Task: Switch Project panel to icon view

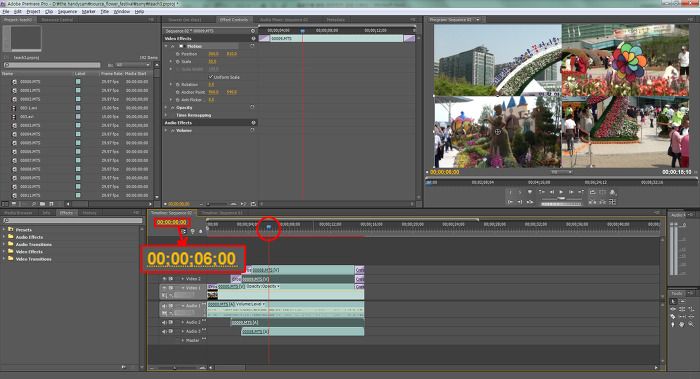Action: coord(14,204)
